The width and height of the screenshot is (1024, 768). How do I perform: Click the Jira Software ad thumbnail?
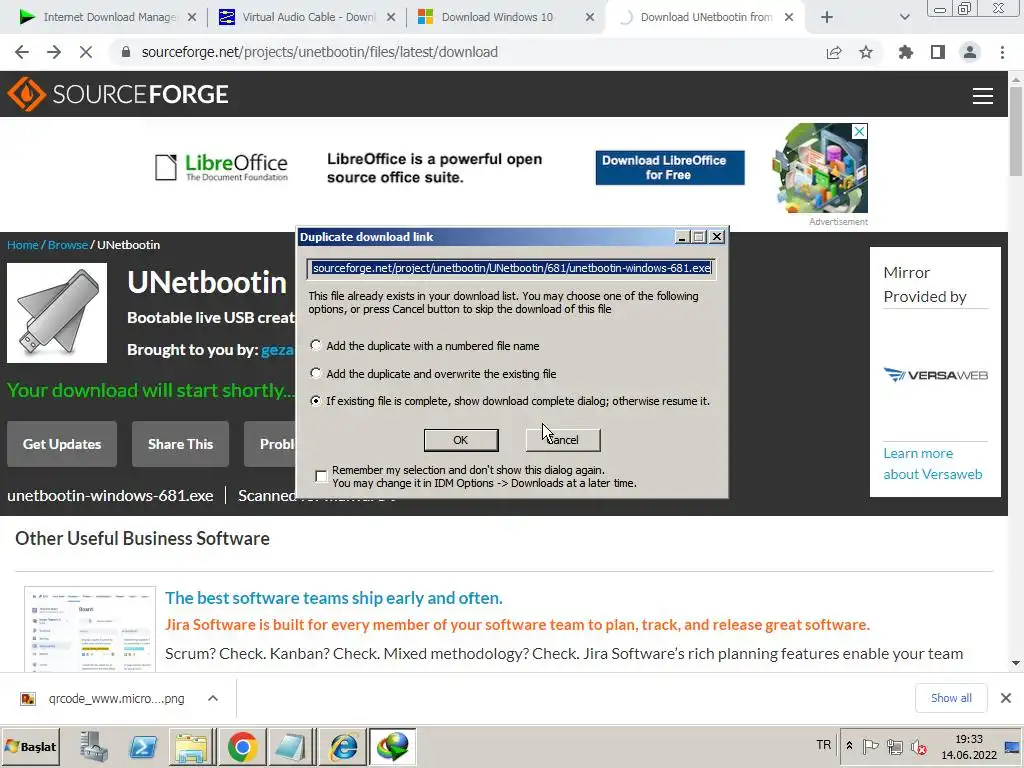click(x=90, y=629)
